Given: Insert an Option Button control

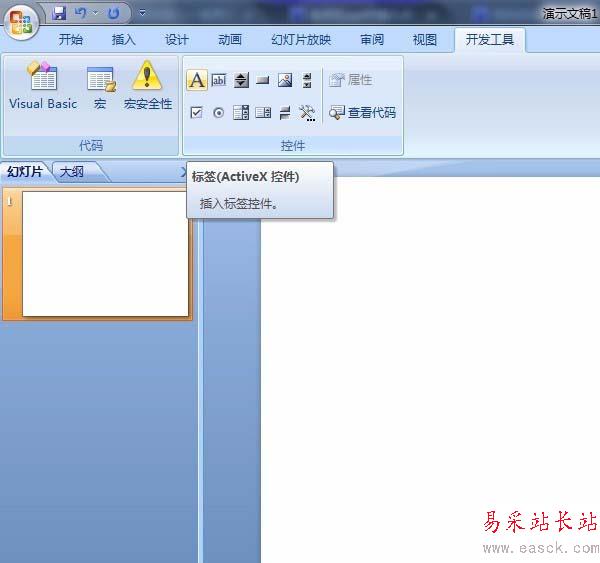Looking at the screenshot, I should [218, 113].
